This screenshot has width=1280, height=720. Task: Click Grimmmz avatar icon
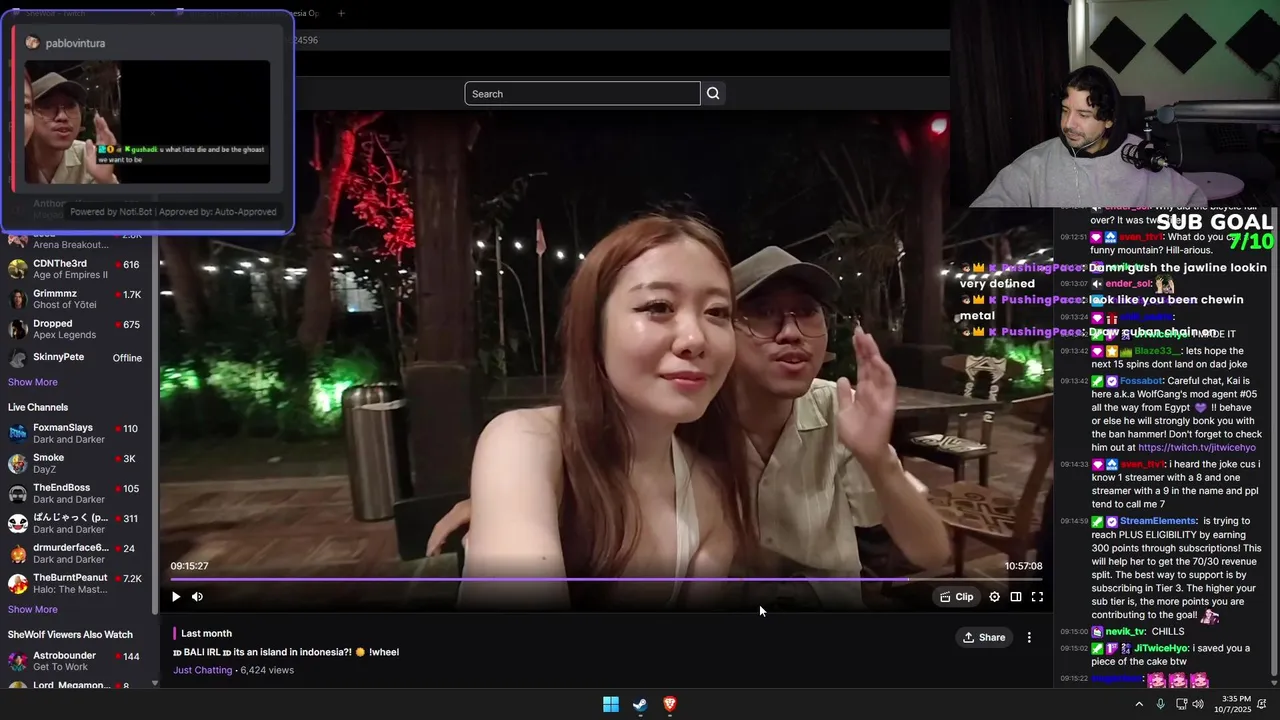click(x=17, y=299)
